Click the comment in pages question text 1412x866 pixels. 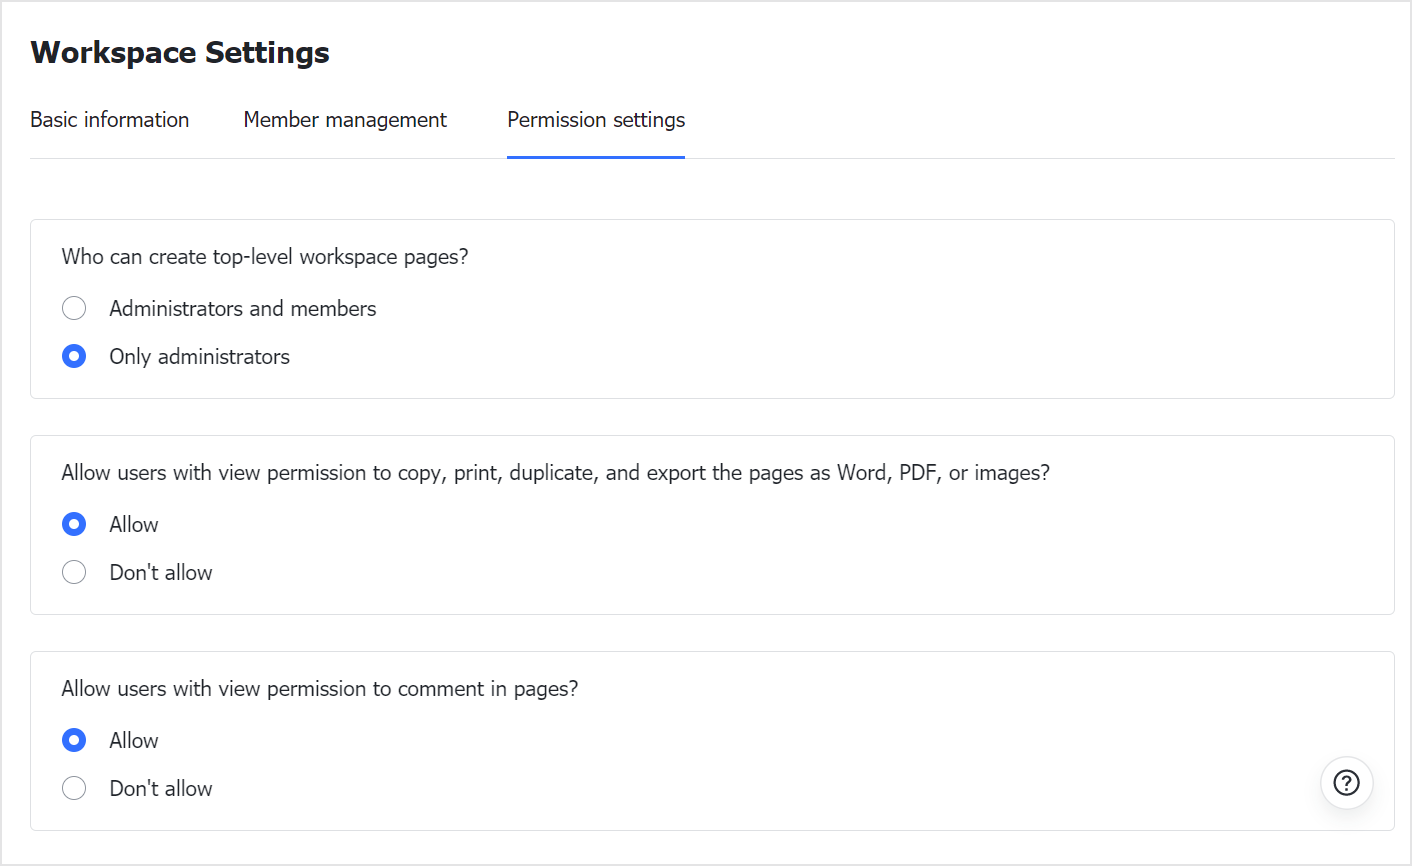point(320,689)
